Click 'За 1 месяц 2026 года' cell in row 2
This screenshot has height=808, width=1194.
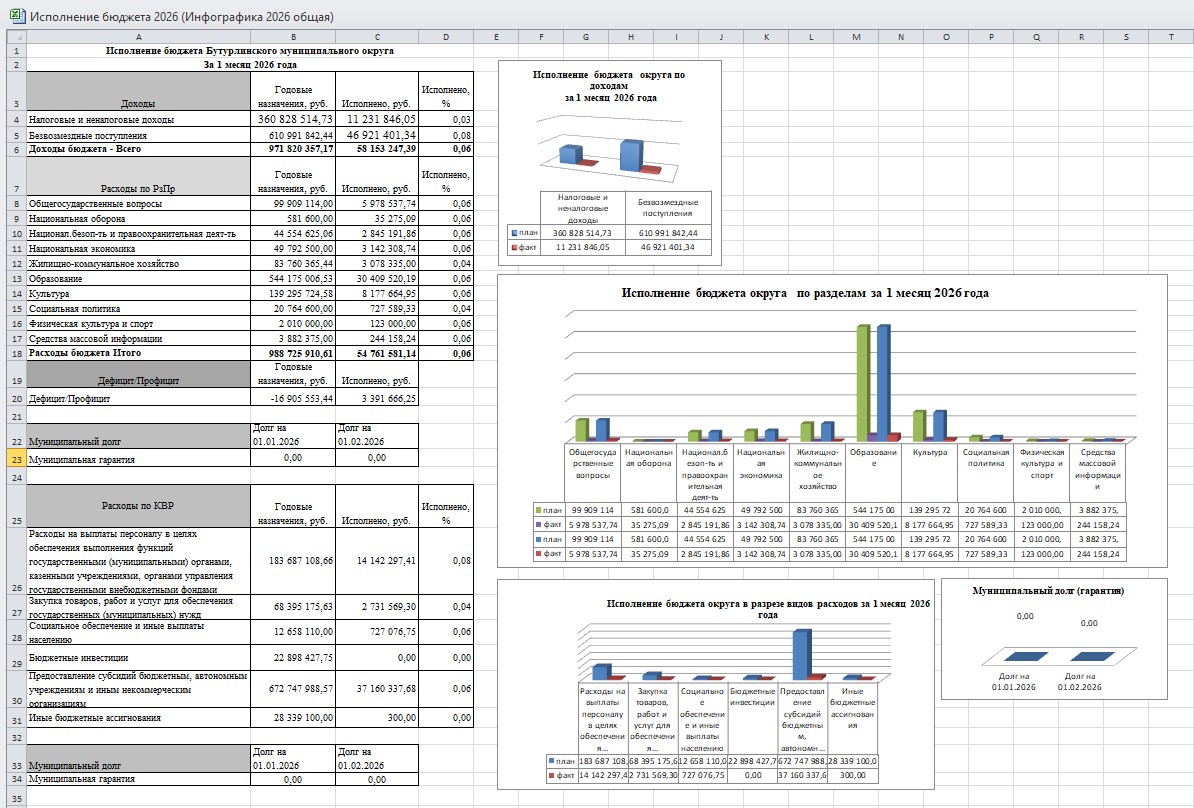(250, 65)
